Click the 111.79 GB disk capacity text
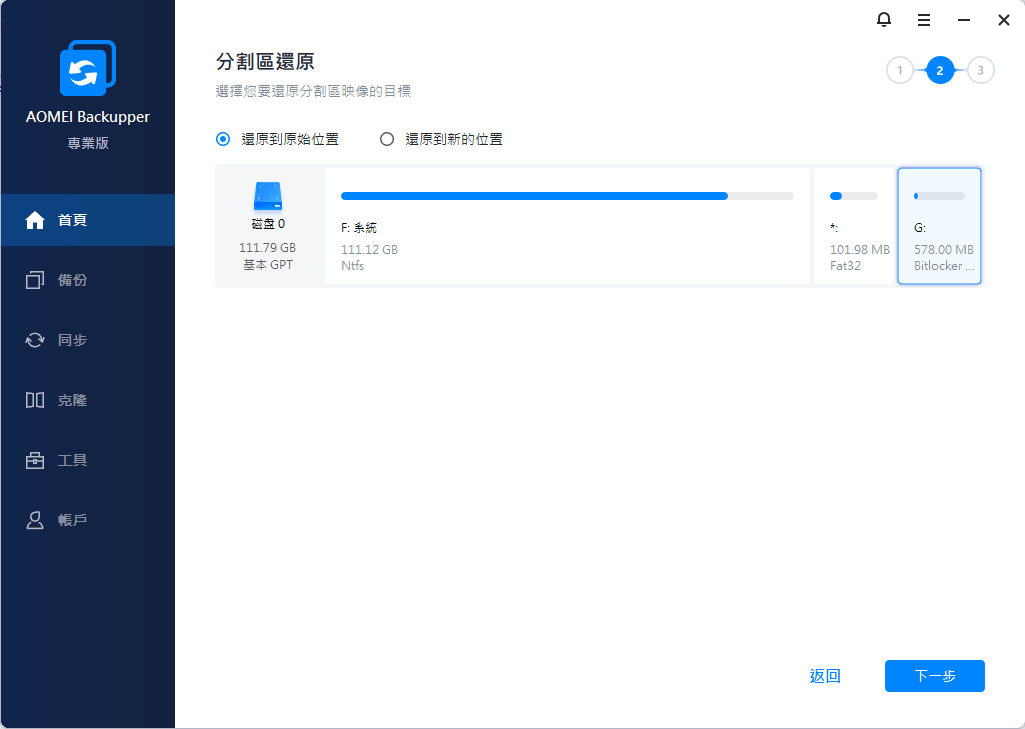 click(x=267, y=248)
